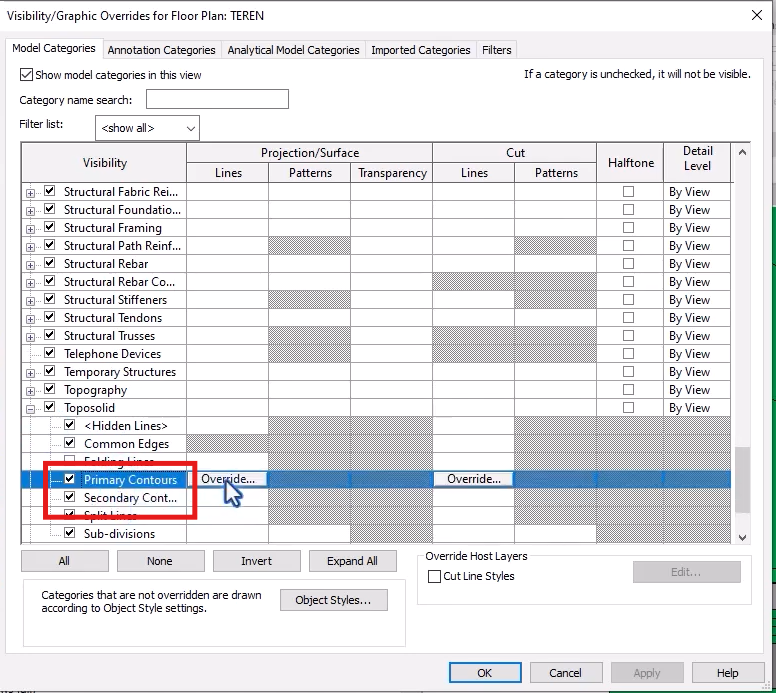This screenshot has width=776, height=693.
Task: Expand the Structural Framing category tree
Action: click(30, 228)
